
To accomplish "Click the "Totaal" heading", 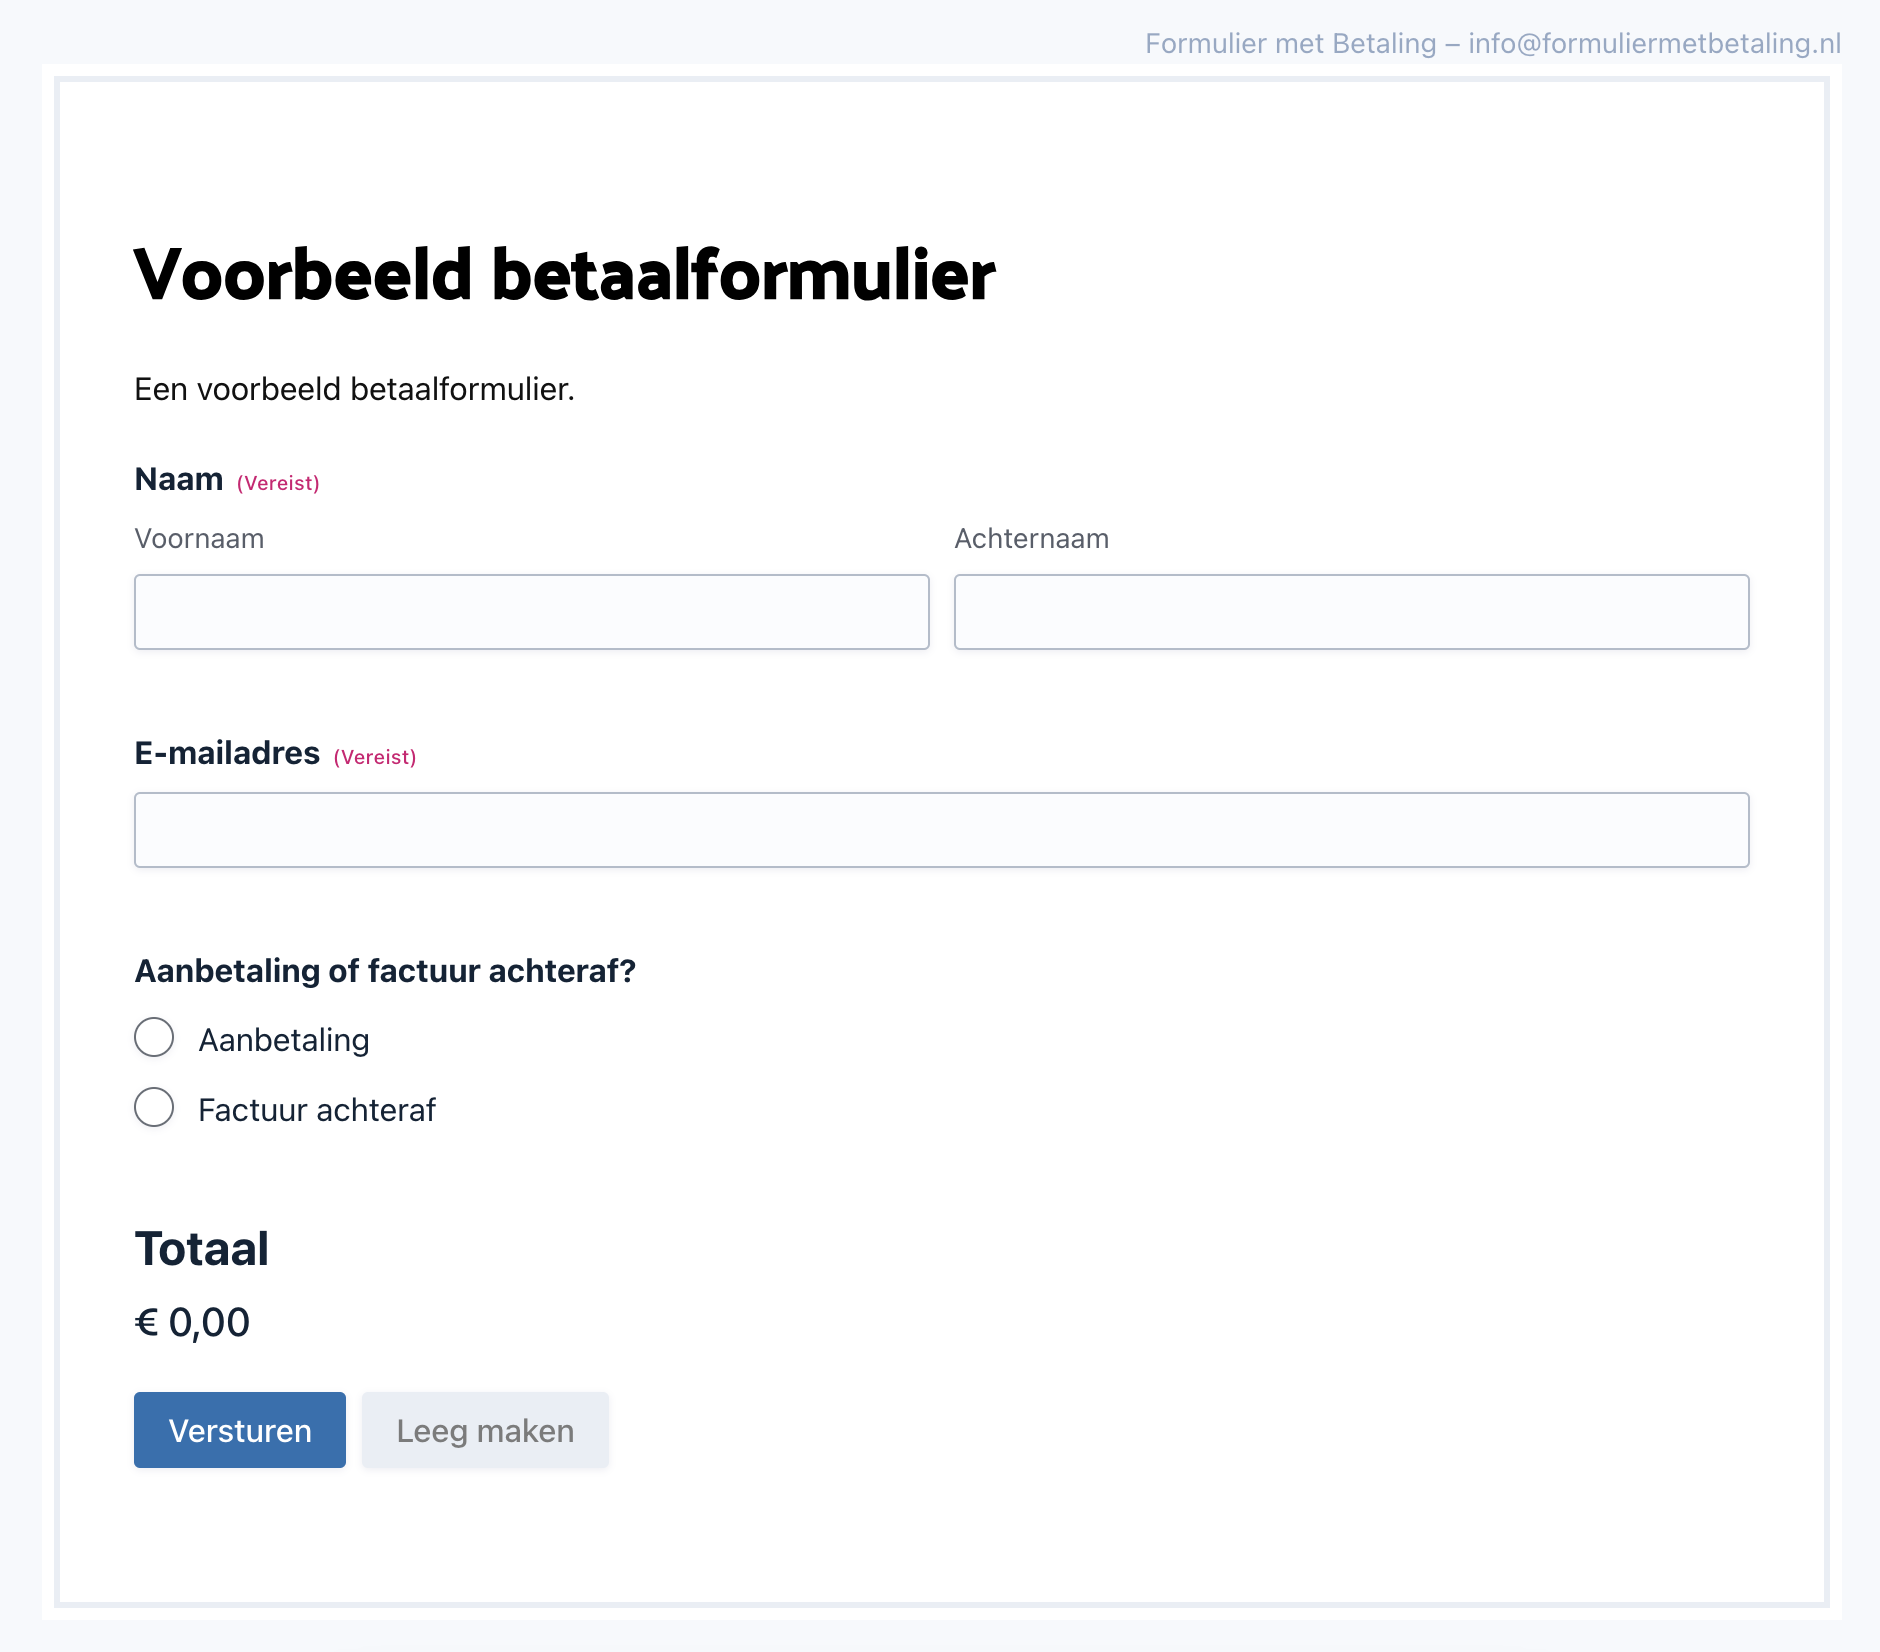I will click(x=202, y=1249).
